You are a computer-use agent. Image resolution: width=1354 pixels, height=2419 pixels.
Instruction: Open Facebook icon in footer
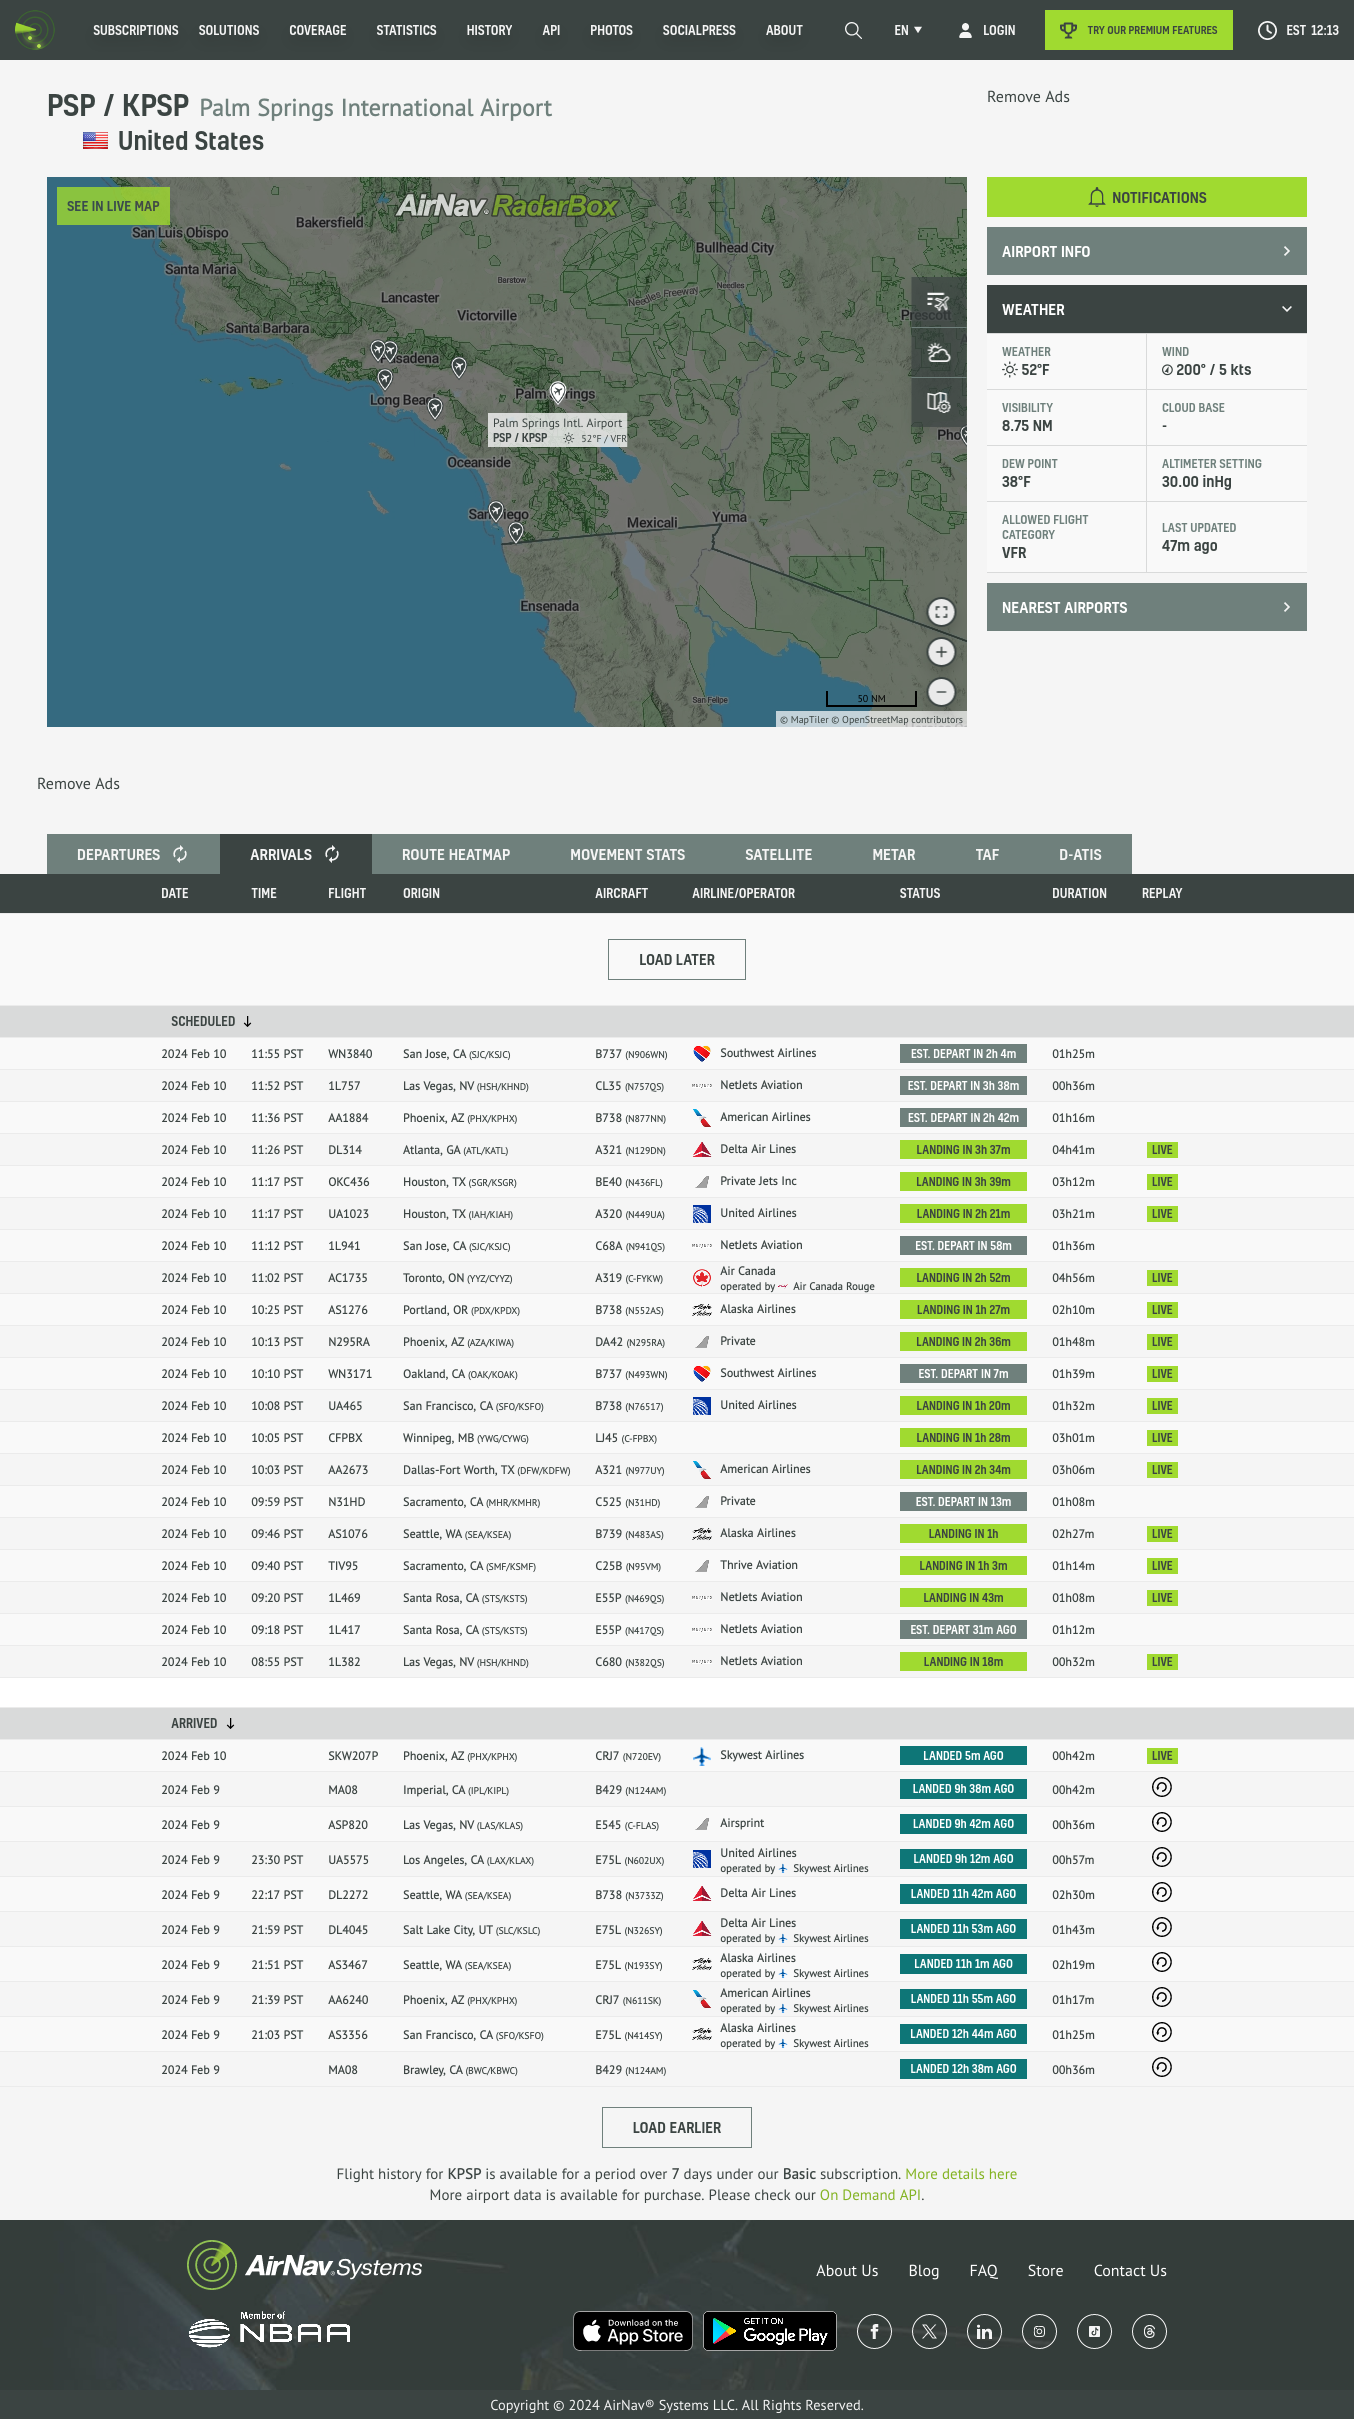tap(874, 2332)
